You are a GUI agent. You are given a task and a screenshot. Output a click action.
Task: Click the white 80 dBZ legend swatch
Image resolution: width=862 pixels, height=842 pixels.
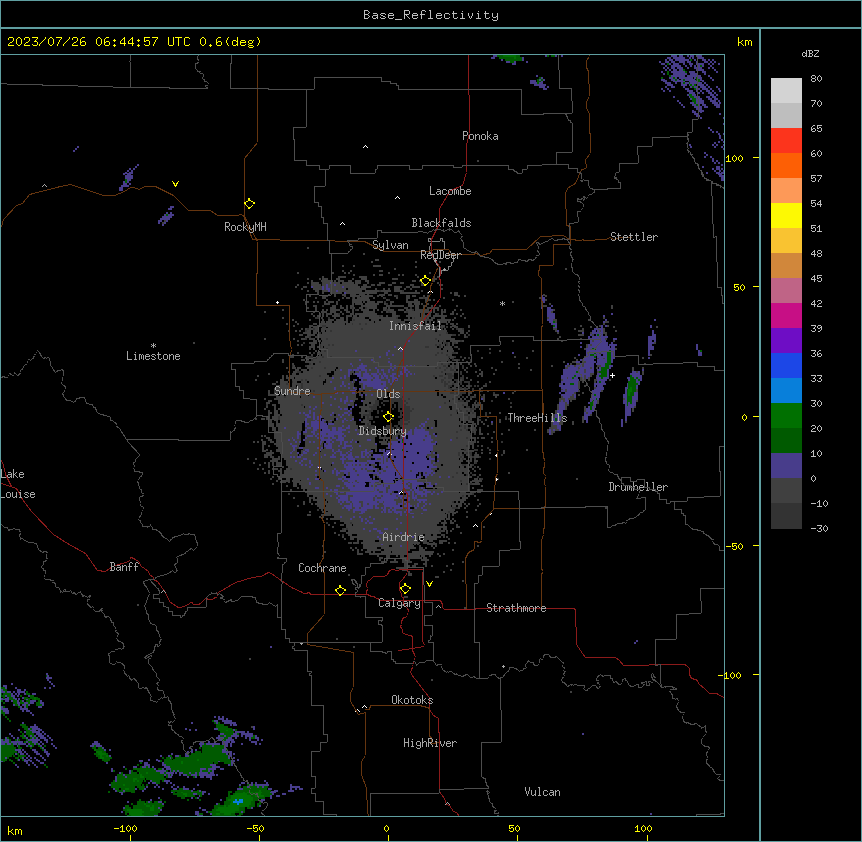[786, 91]
